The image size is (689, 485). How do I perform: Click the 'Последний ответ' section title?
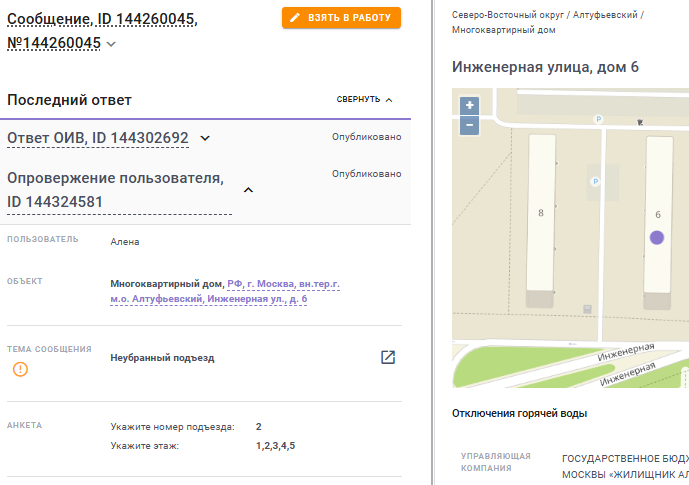[x=69, y=100]
